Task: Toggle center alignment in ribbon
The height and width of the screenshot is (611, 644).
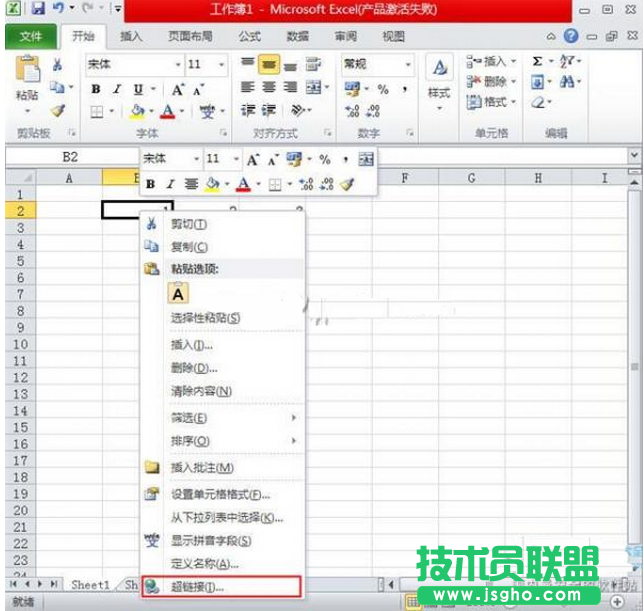Action: (269, 87)
